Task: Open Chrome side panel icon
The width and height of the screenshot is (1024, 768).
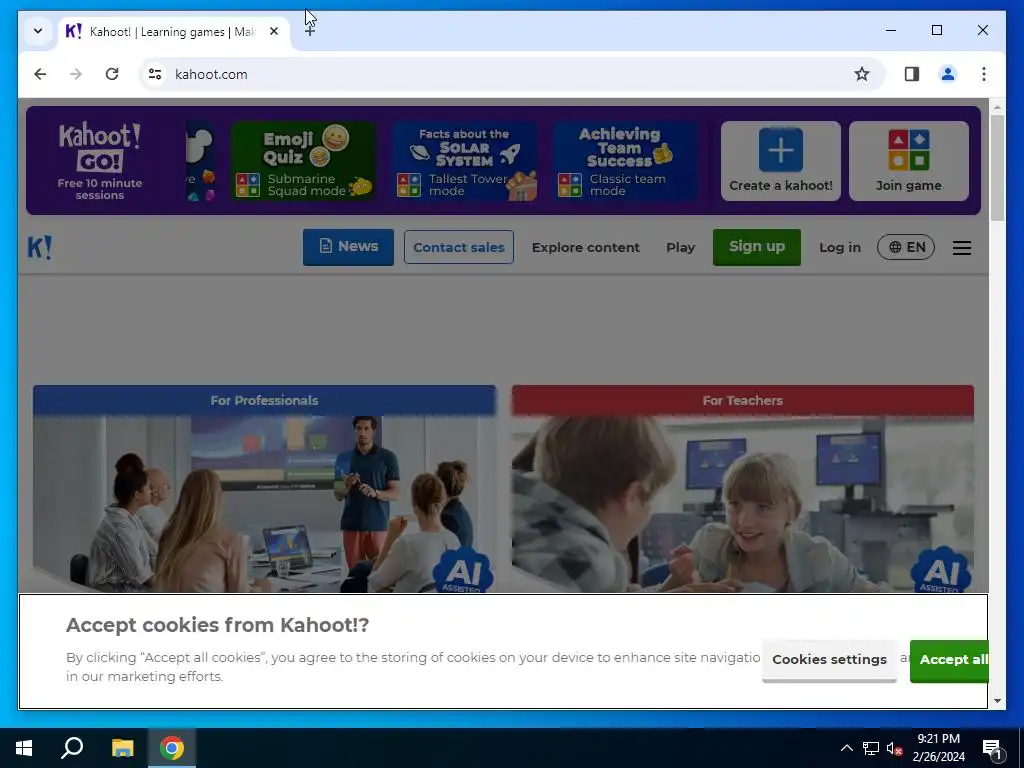Action: click(912, 74)
